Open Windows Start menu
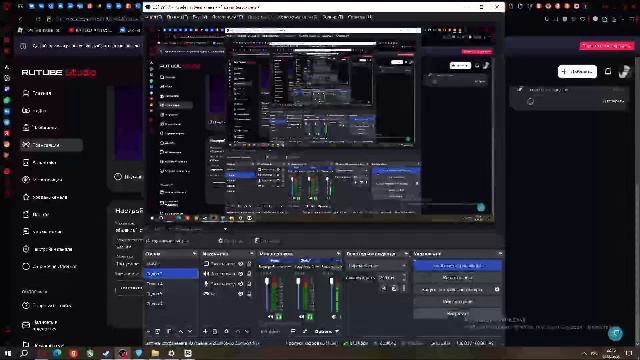 (7, 353)
